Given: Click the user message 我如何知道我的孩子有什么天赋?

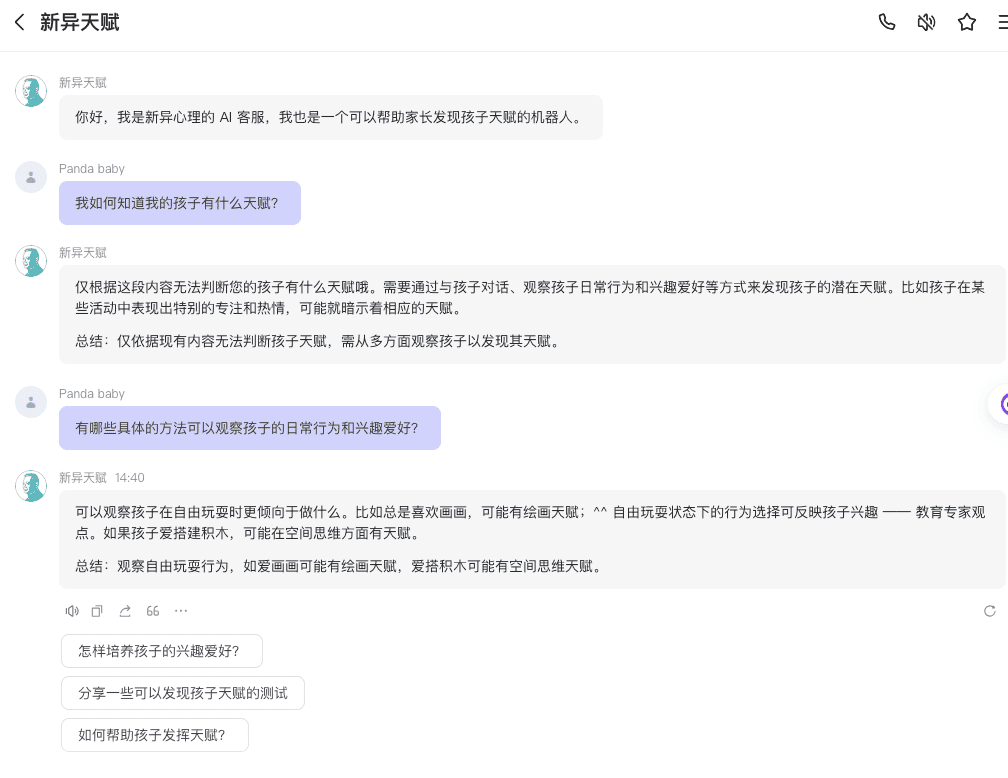Looking at the screenshot, I should pos(179,203).
